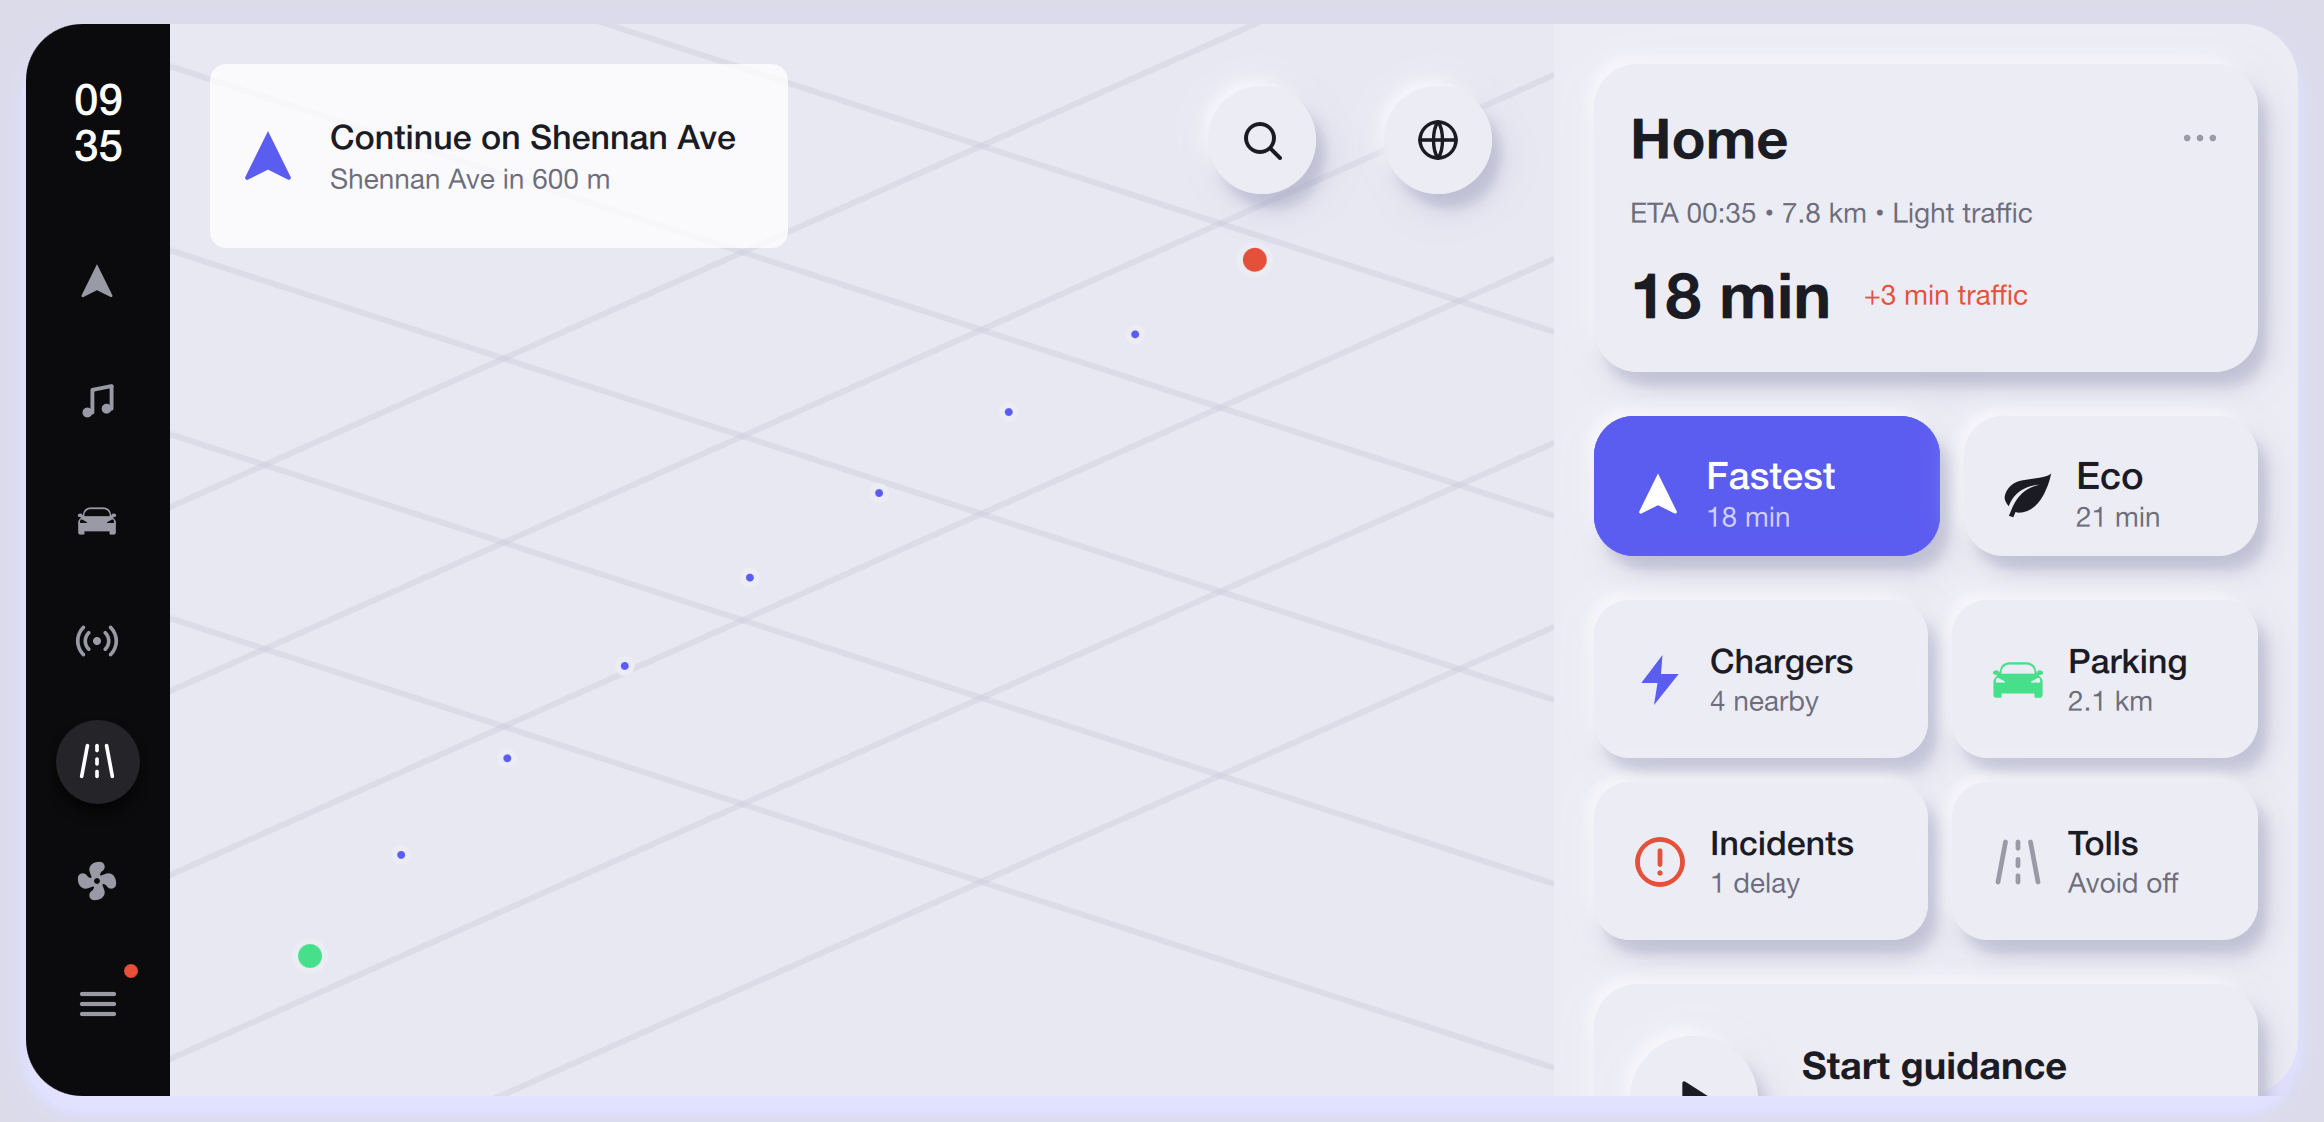Click the red exclamation Incidents icon
This screenshot has width=2324, height=1122.
point(1660,861)
